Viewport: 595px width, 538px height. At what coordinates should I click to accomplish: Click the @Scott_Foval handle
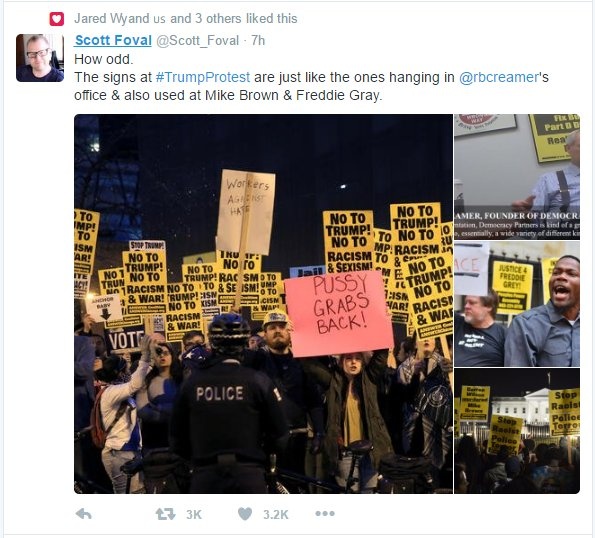(197, 41)
